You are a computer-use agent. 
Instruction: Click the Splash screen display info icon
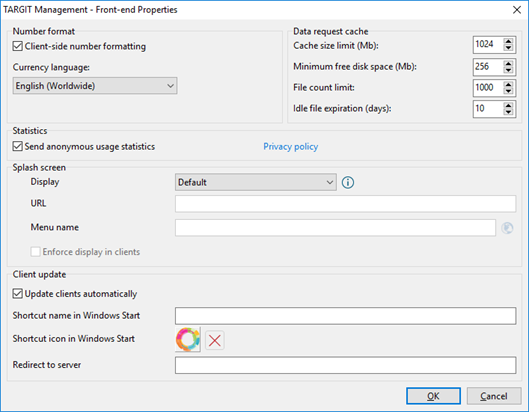pyautogui.click(x=348, y=183)
